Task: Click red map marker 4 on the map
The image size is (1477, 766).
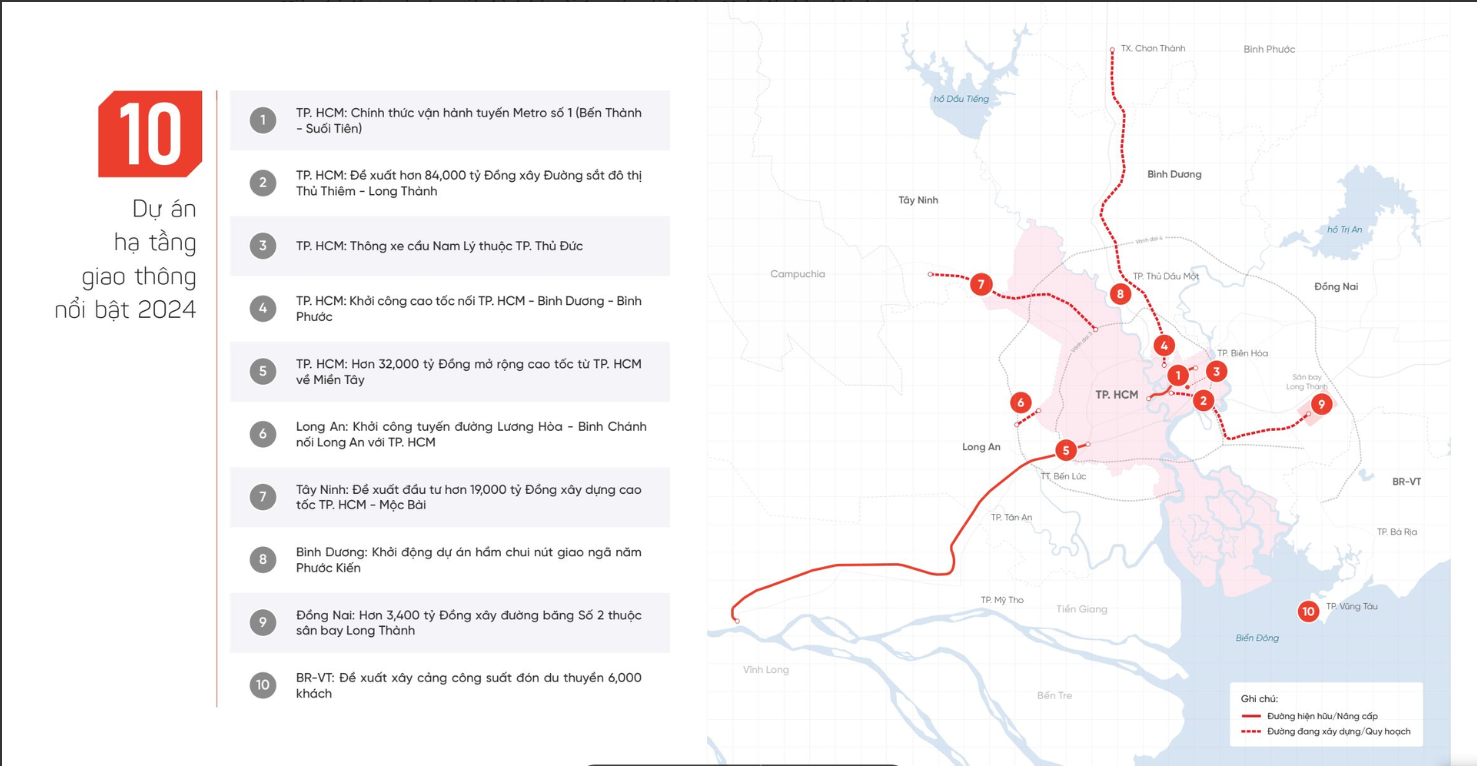Action: pyautogui.click(x=1163, y=346)
